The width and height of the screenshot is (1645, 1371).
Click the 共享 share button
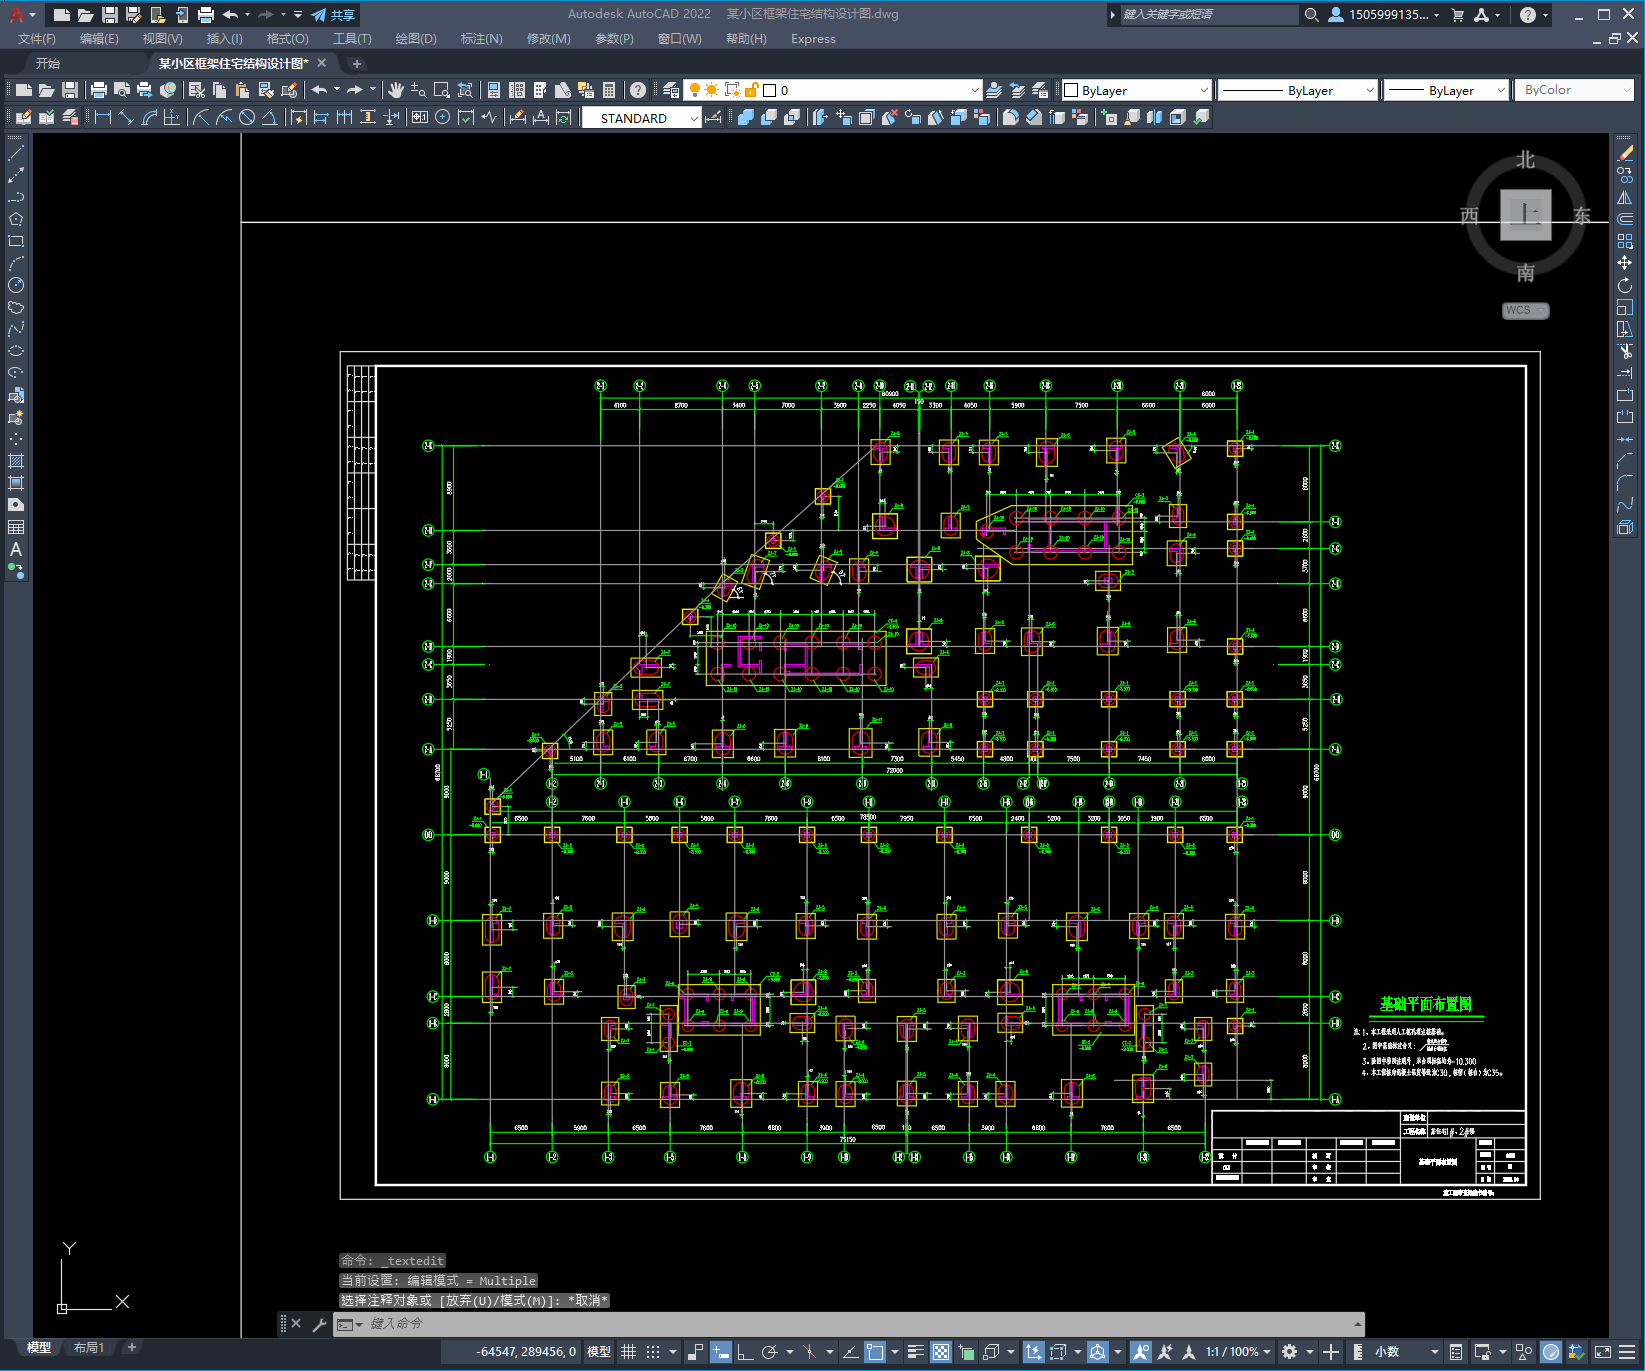coord(333,15)
